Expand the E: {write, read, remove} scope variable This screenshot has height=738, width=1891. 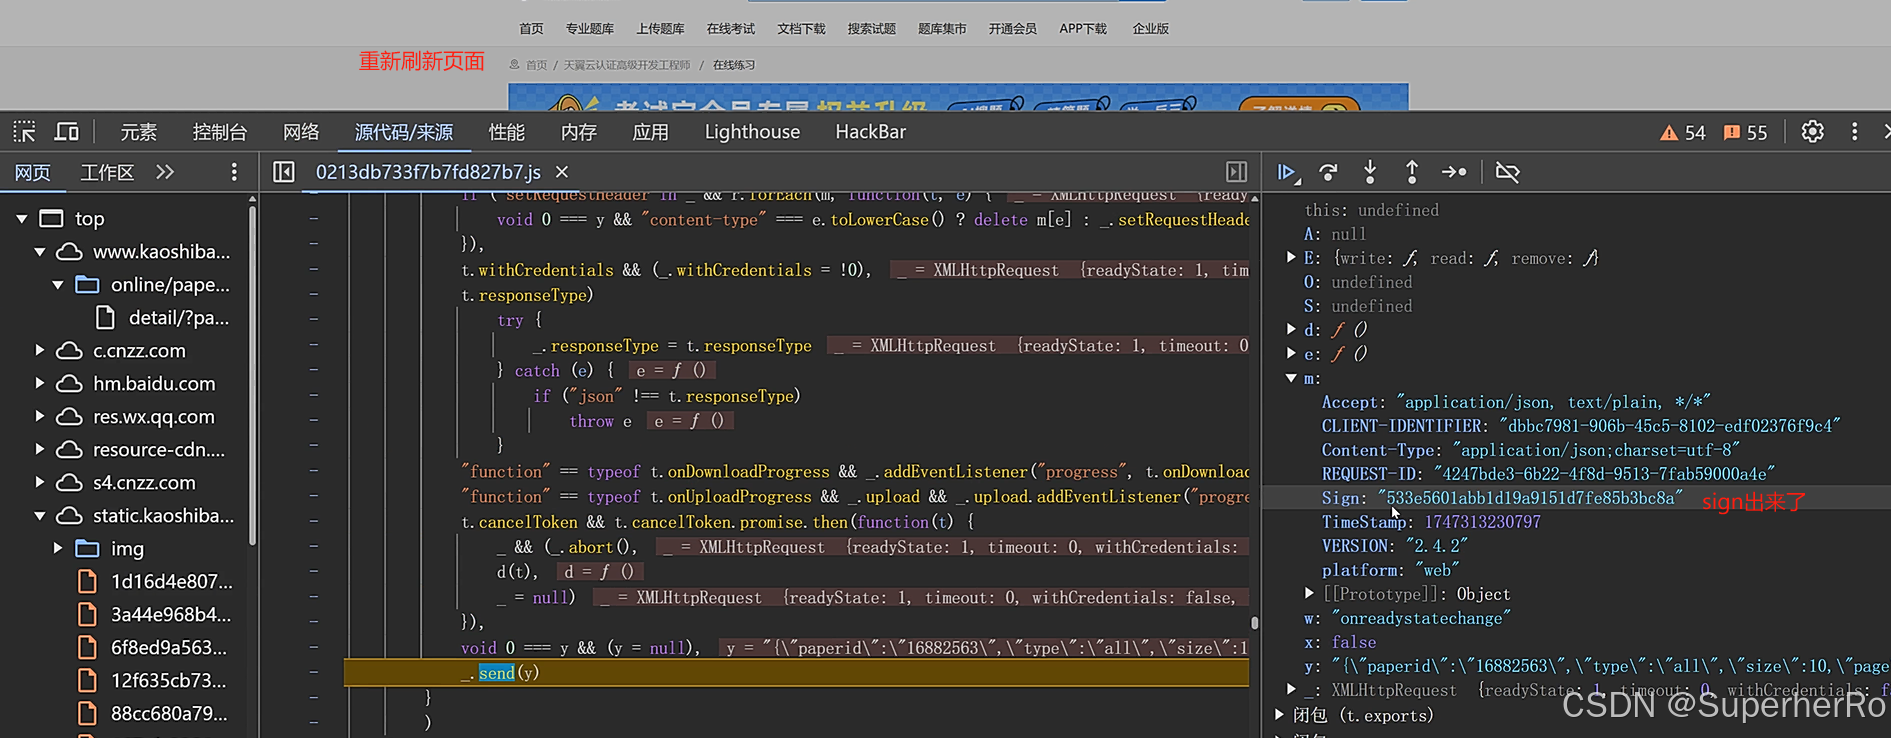click(1291, 258)
